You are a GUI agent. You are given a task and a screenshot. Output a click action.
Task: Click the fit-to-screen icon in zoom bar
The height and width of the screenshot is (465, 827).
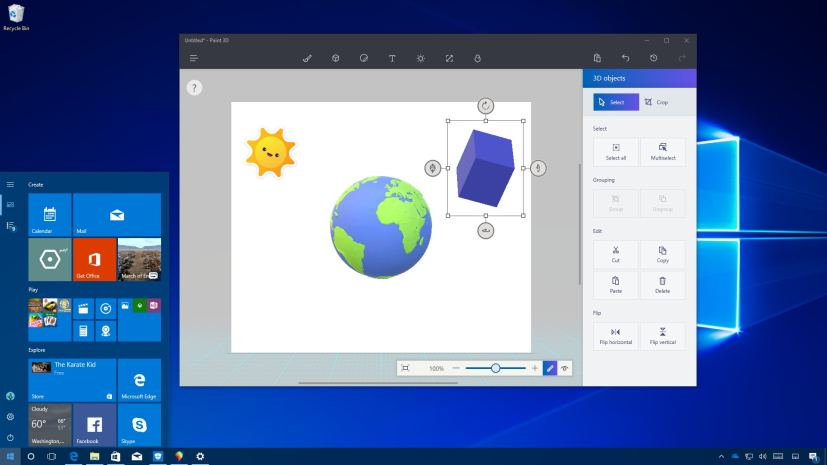coord(405,368)
